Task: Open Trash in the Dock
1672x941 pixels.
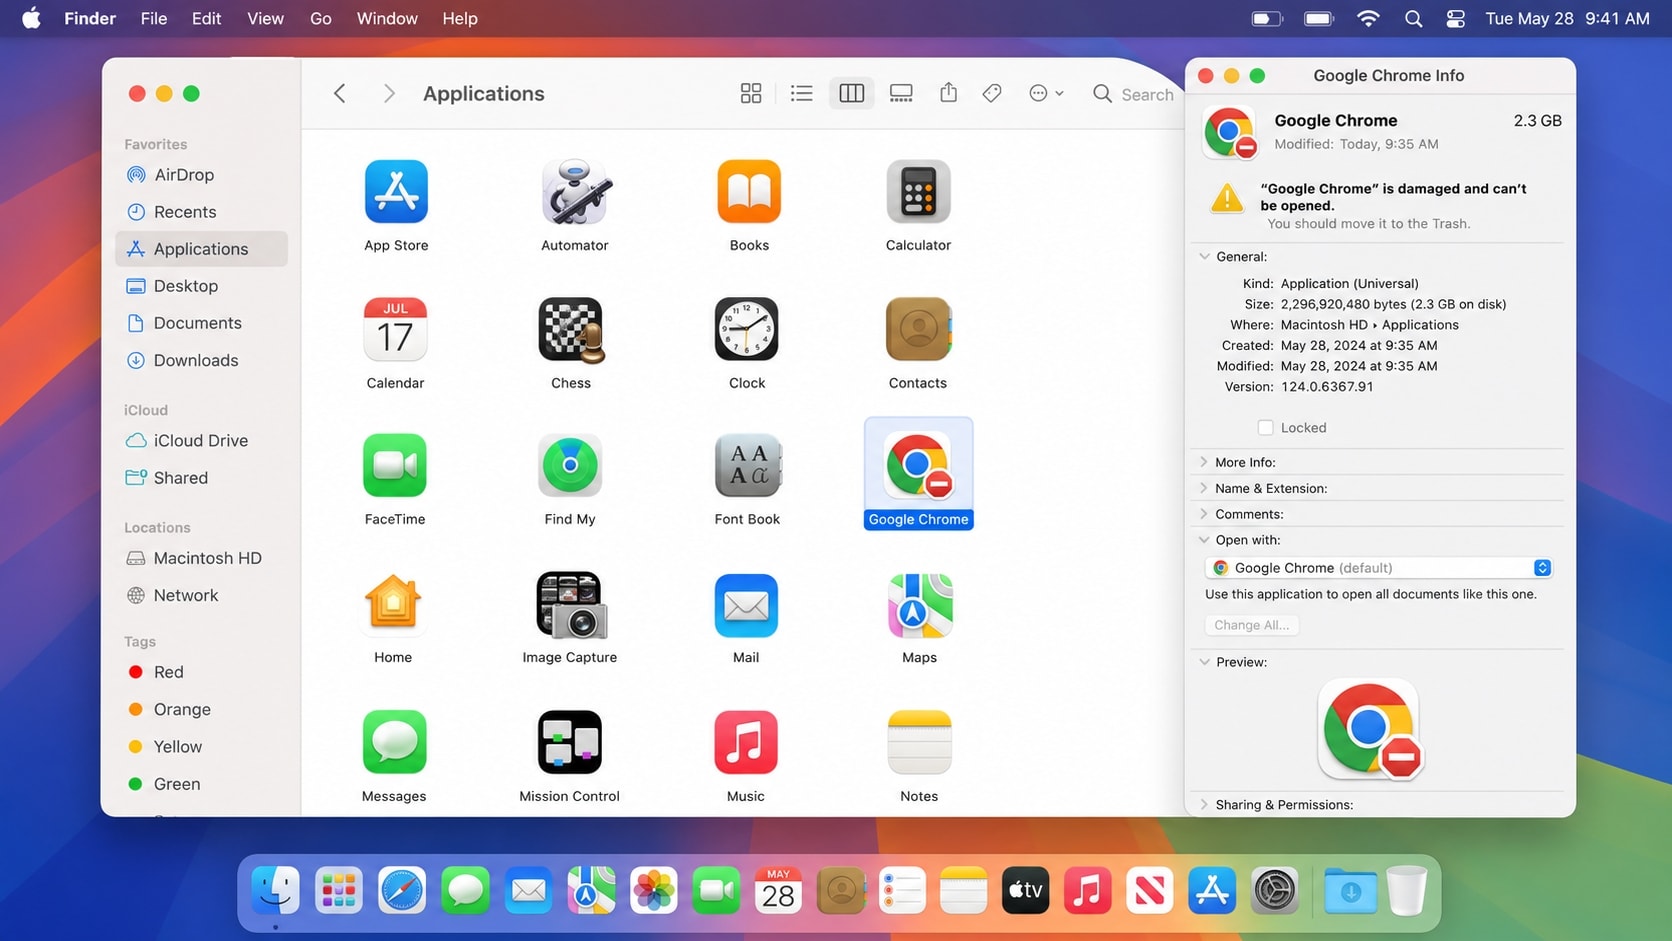Action: point(1406,890)
